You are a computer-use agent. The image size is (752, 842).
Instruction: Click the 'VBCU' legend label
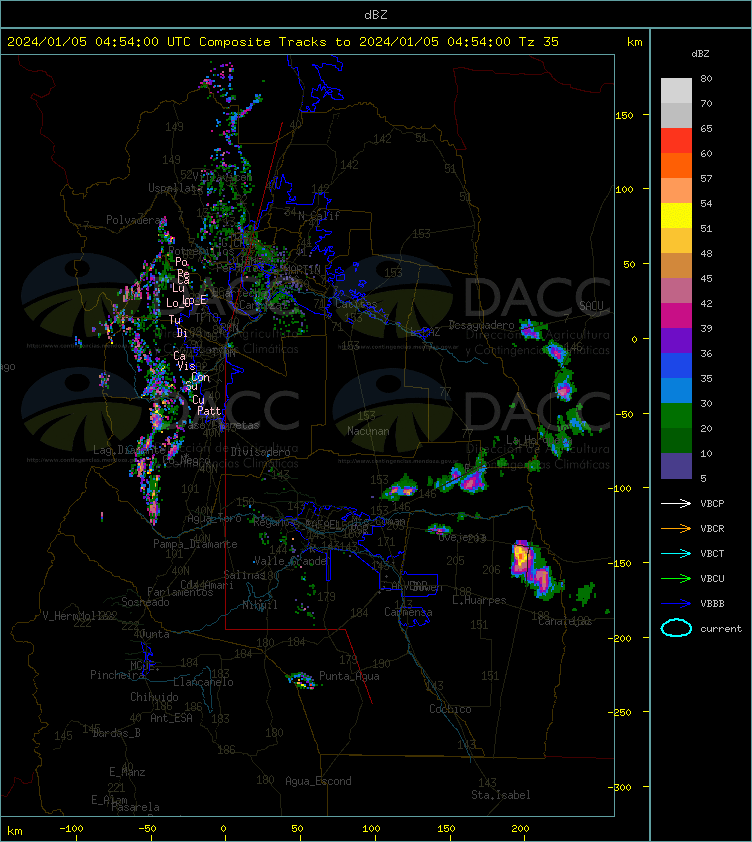[x=712, y=578]
